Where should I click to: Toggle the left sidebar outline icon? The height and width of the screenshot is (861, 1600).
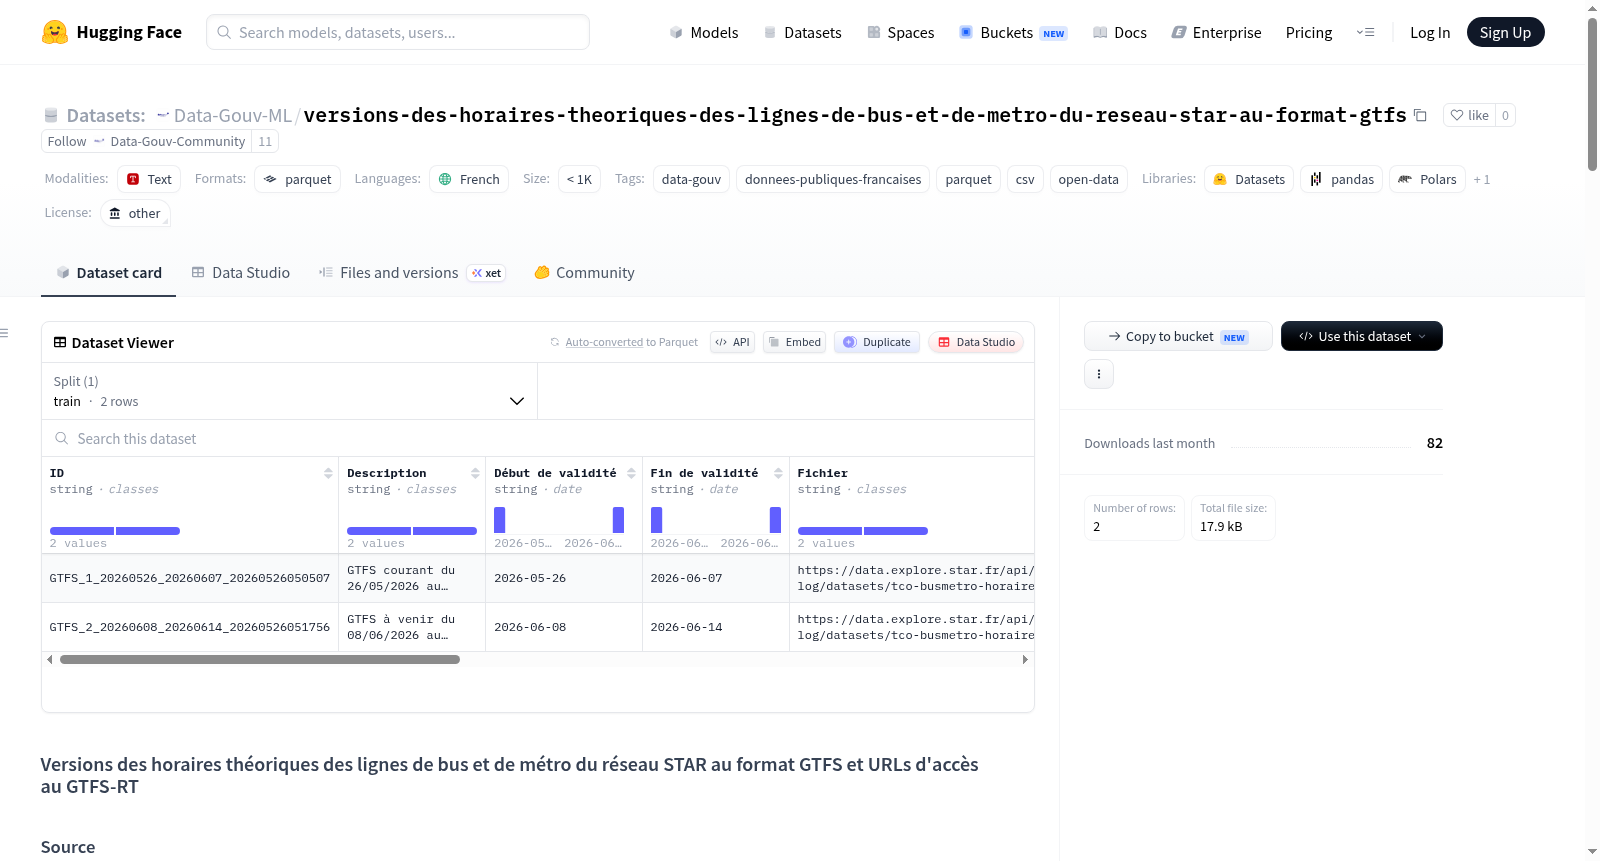click(x=5, y=333)
